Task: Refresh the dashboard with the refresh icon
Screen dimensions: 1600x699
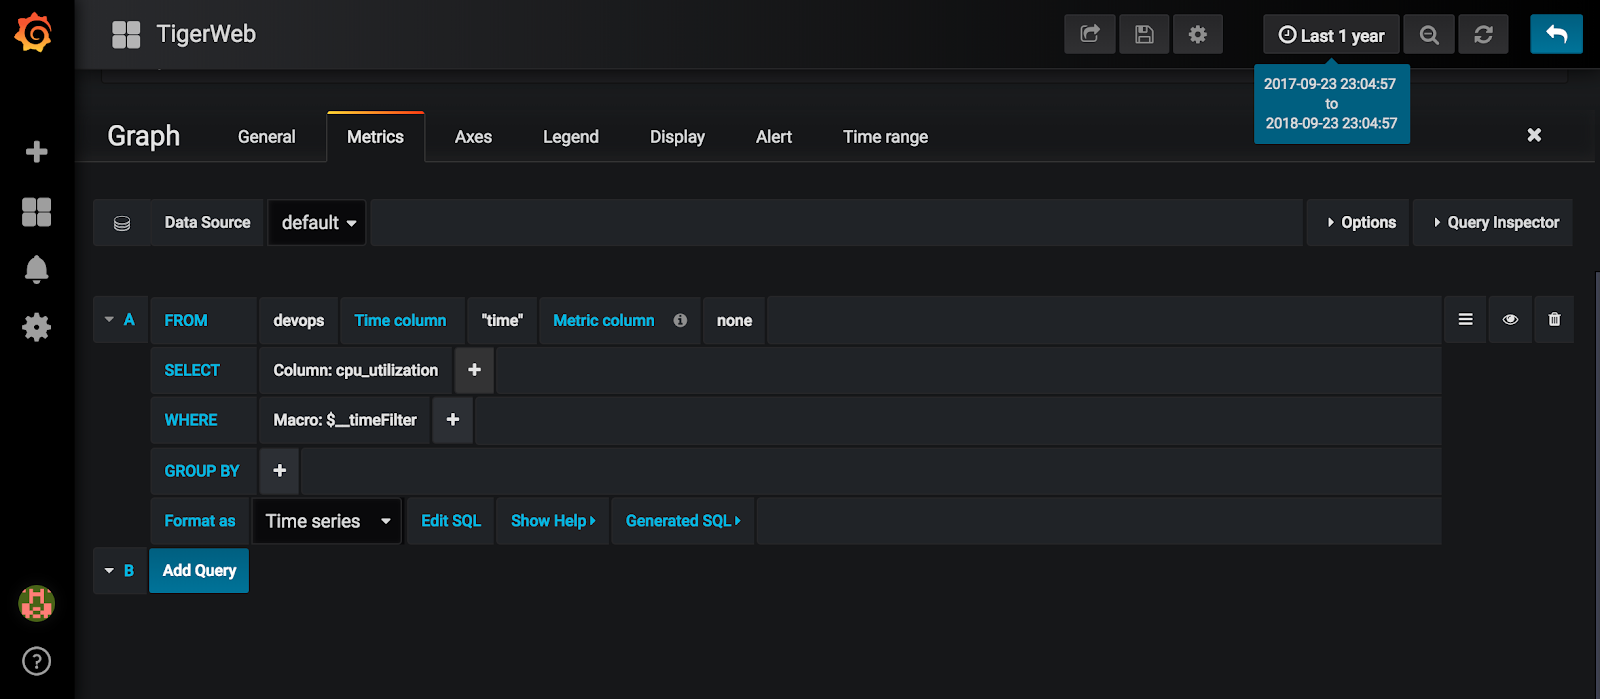Action: tap(1483, 35)
